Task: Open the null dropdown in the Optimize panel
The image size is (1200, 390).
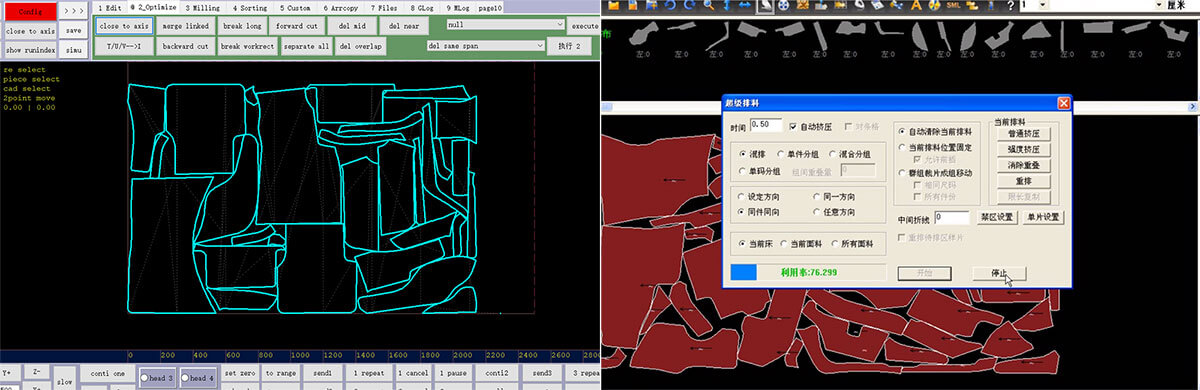Action: [505, 23]
